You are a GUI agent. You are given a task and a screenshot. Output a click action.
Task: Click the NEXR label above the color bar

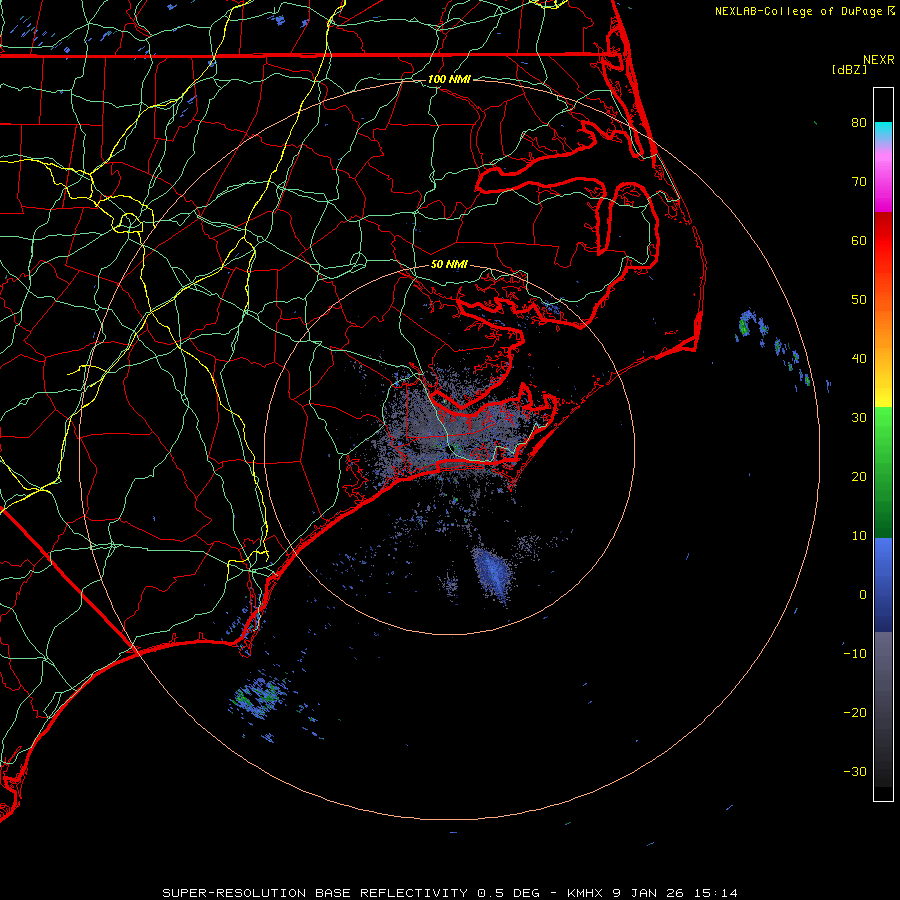click(878, 60)
